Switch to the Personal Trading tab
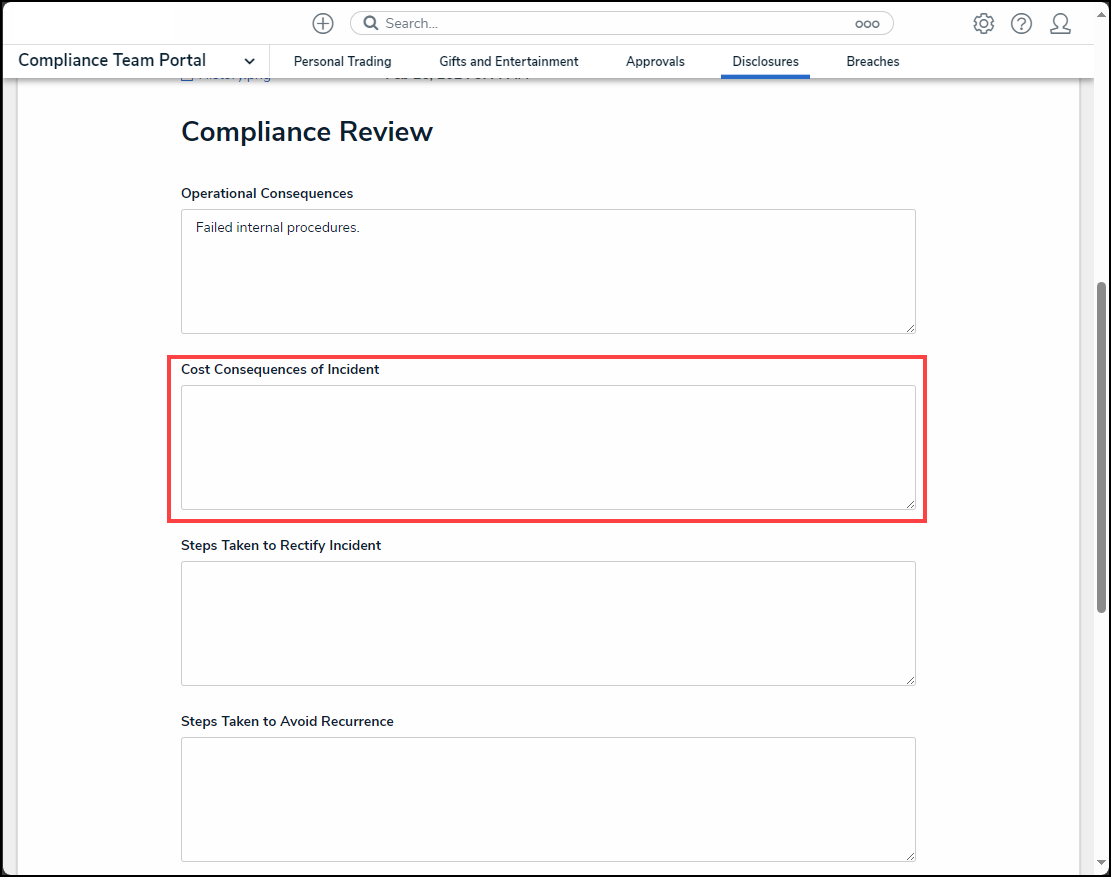The height and width of the screenshot is (877, 1111). 342,61
